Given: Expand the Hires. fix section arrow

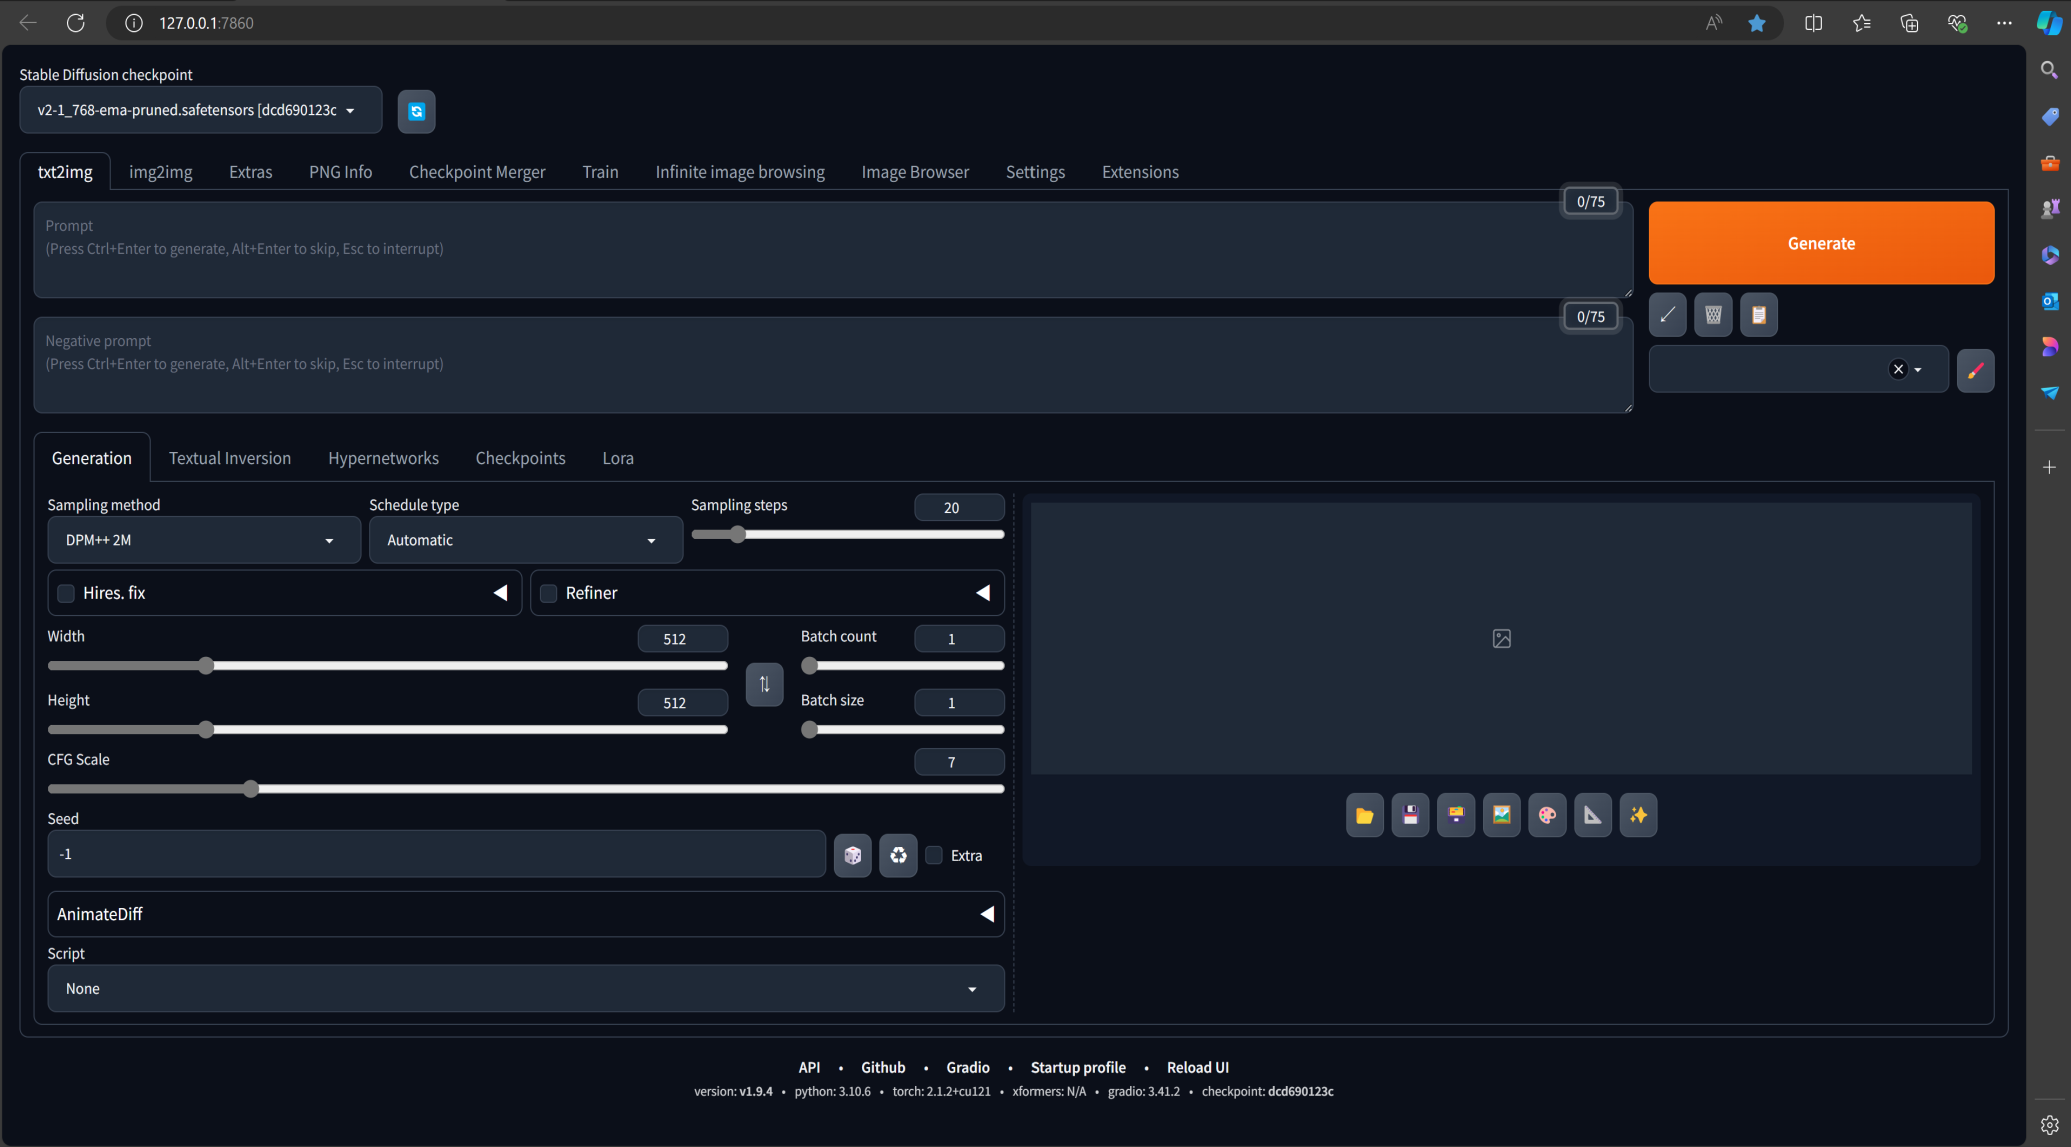Looking at the screenshot, I should [500, 593].
